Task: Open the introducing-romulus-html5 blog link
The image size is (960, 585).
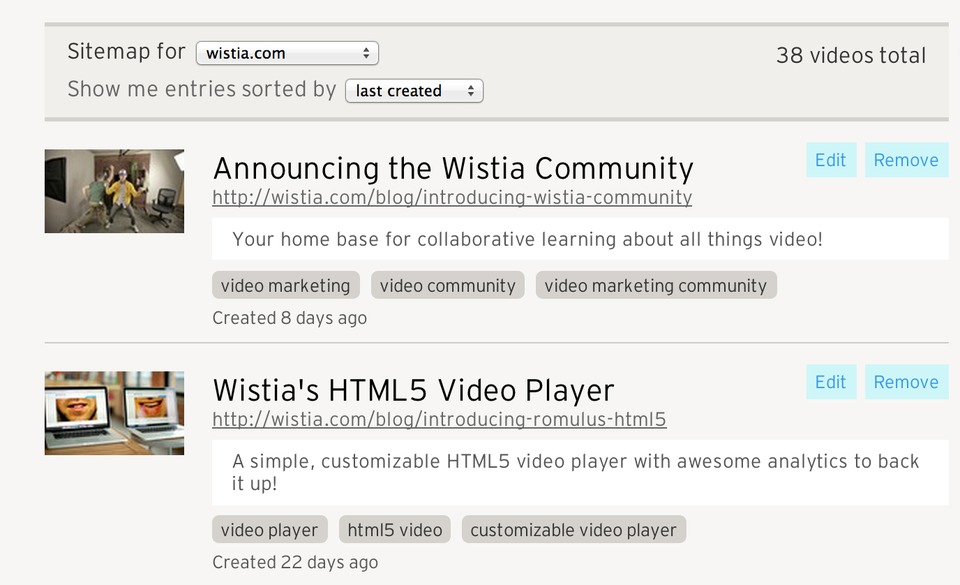Action: (x=439, y=420)
